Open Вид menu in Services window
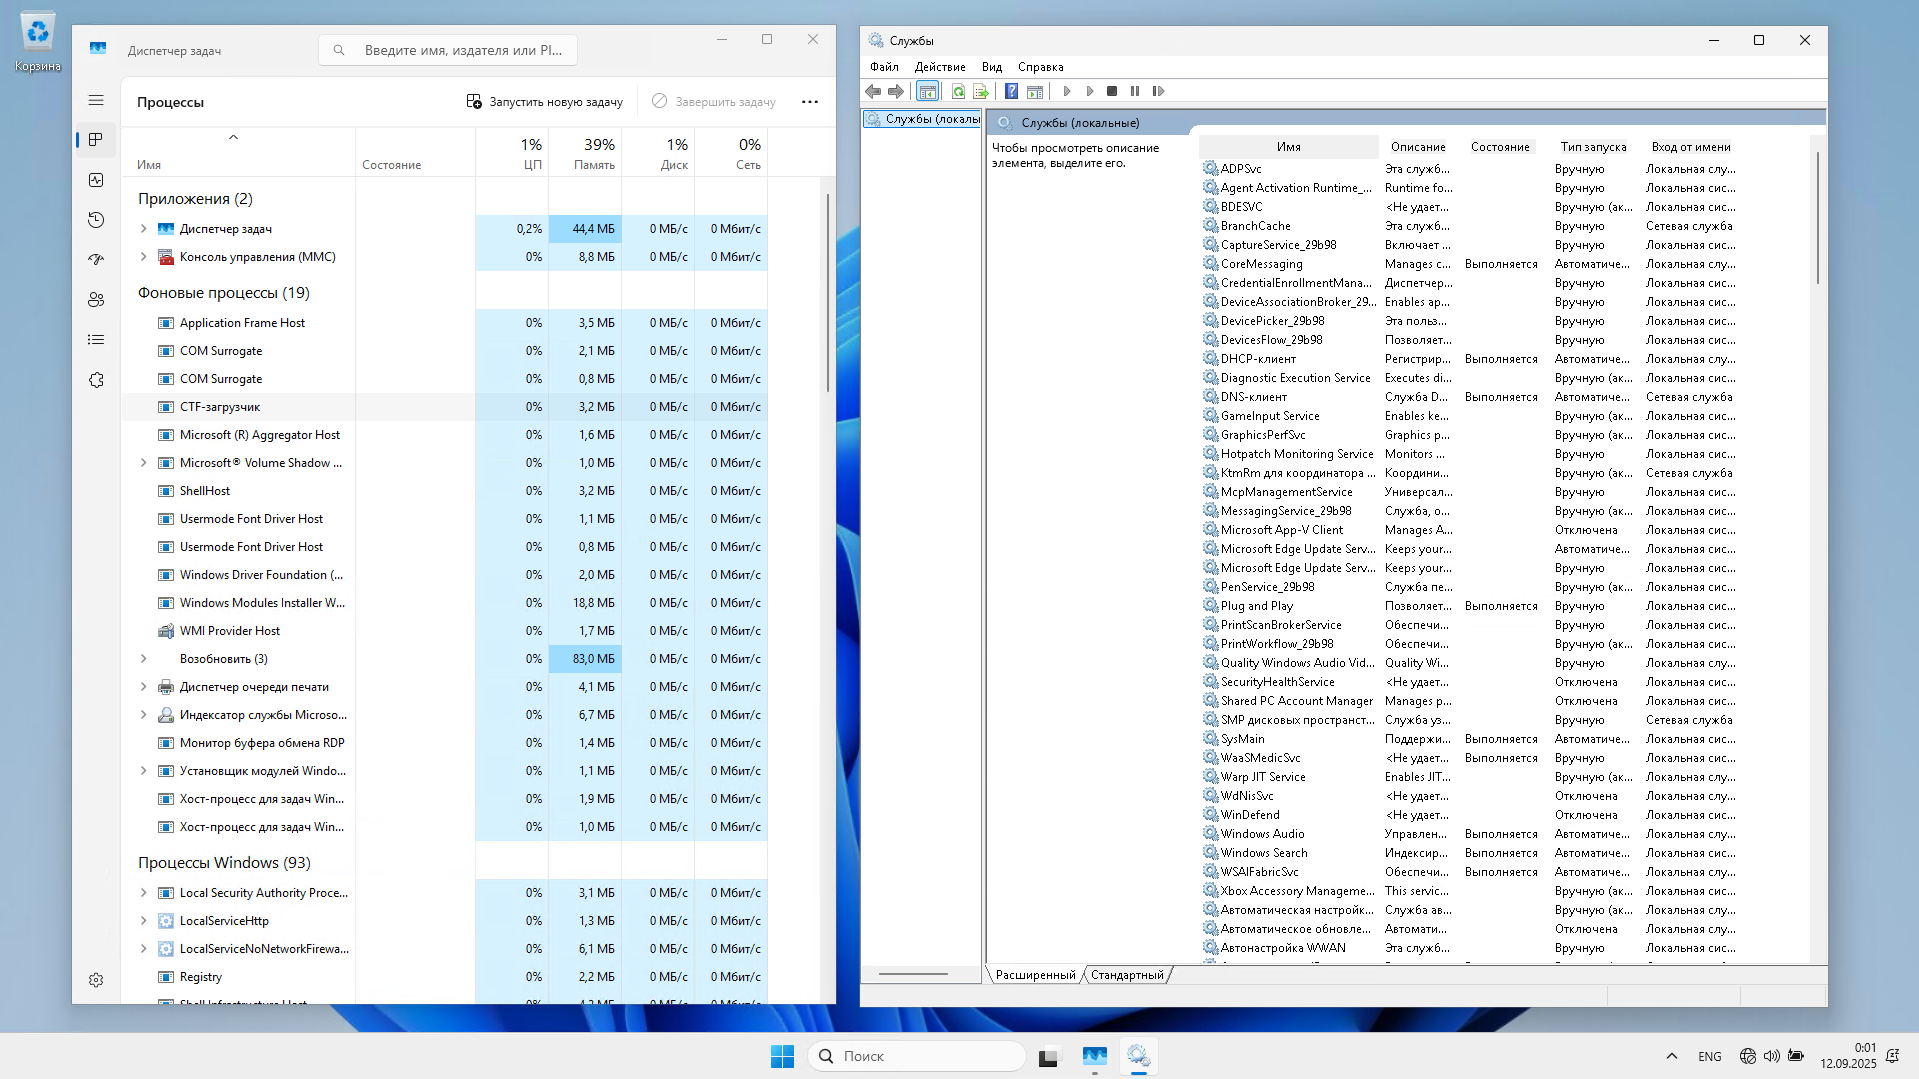 992,67
